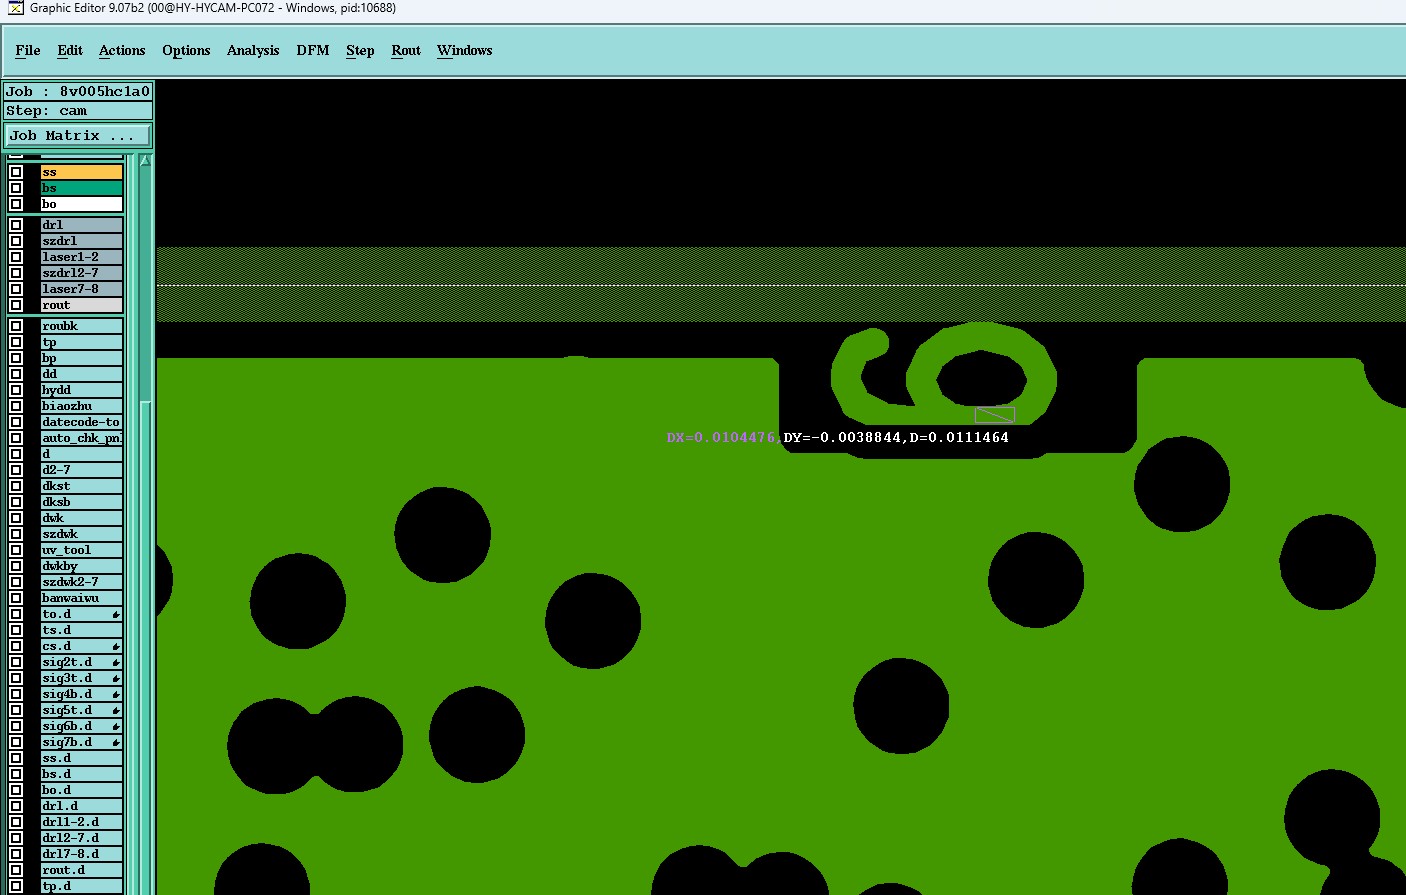Click the edit marker icon on sig4b.d

coord(116,694)
